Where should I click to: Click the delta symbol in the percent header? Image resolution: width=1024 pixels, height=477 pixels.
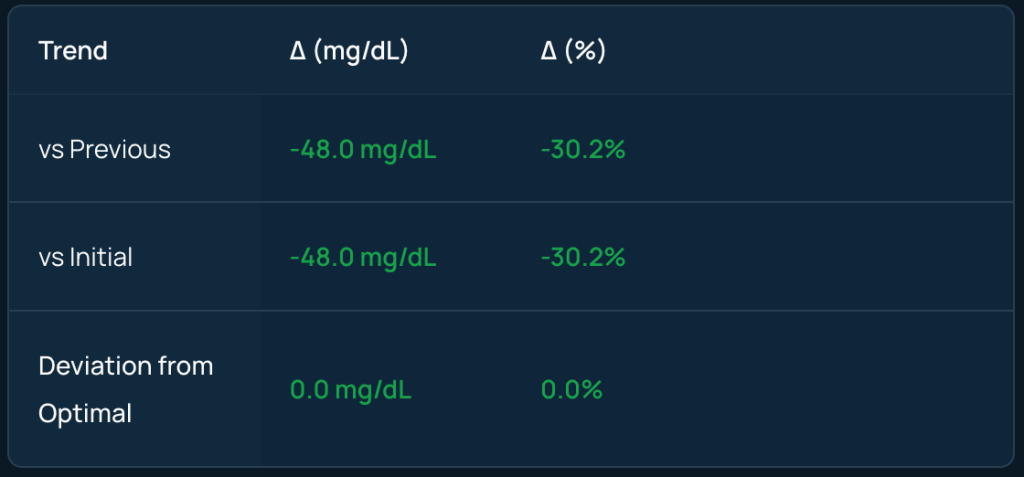point(548,51)
